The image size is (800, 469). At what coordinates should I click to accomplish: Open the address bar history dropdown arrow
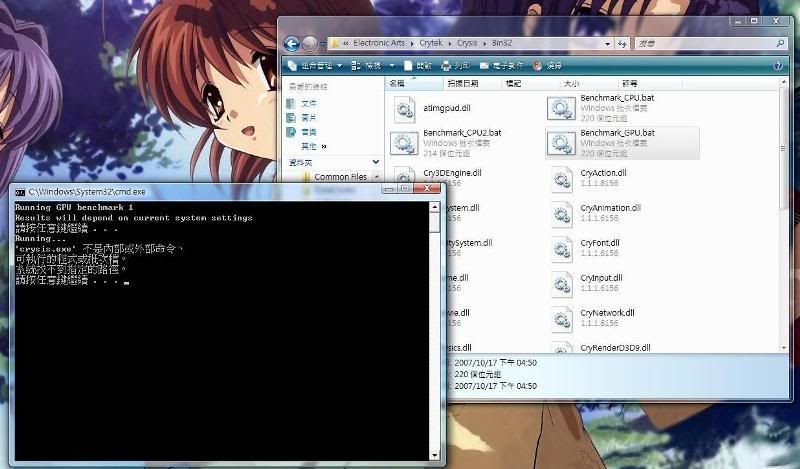coord(608,44)
